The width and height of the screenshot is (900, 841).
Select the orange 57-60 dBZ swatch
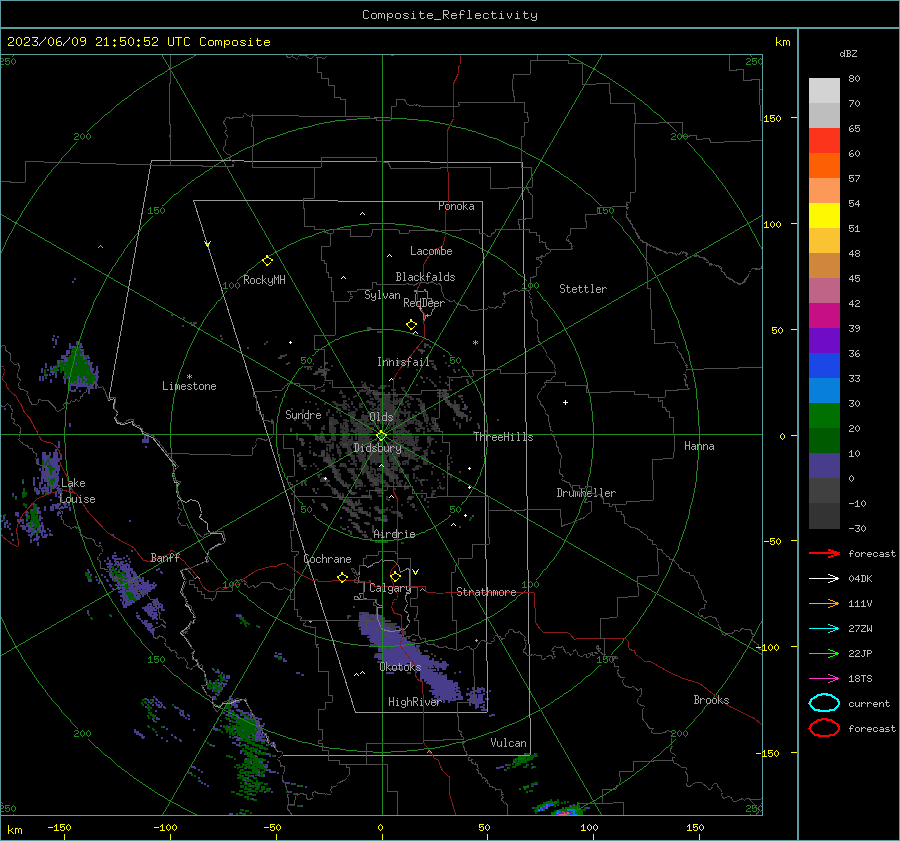(x=824, y=165)
